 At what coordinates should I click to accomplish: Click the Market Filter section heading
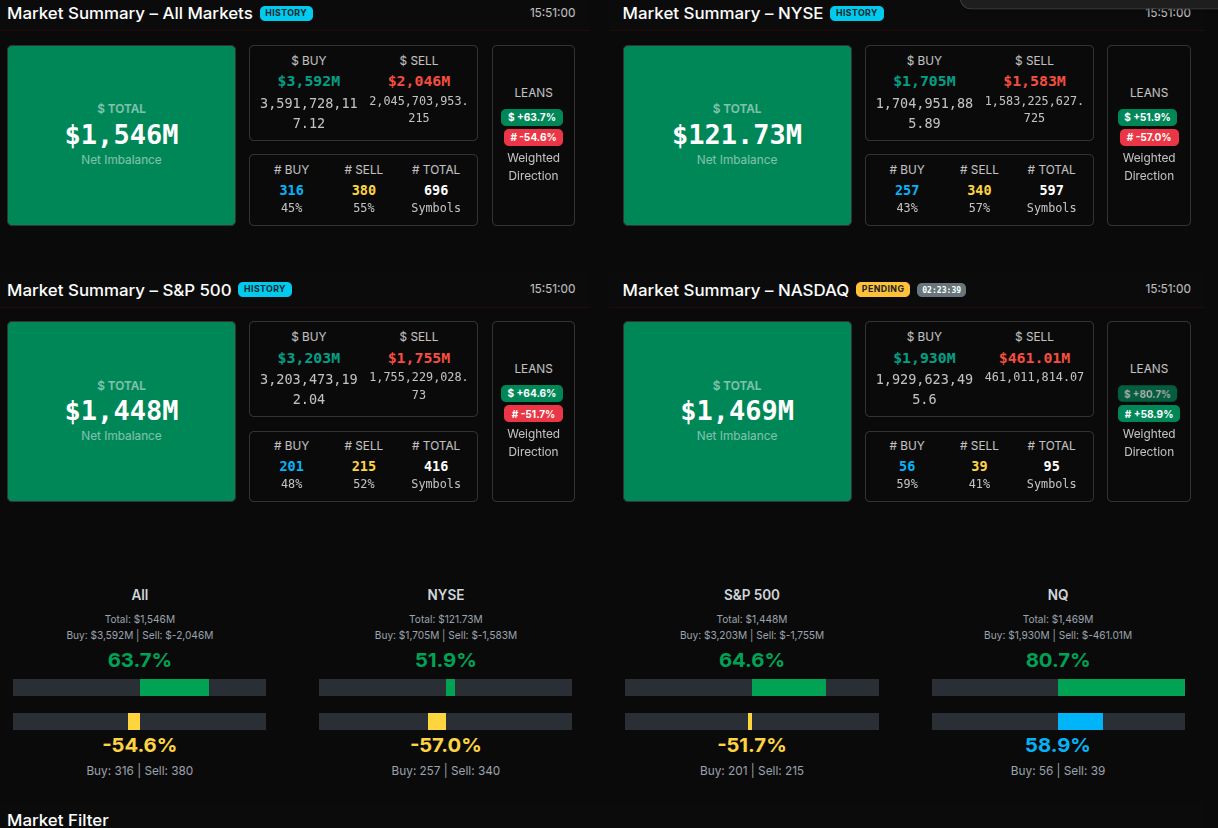[x=58, y=819]
